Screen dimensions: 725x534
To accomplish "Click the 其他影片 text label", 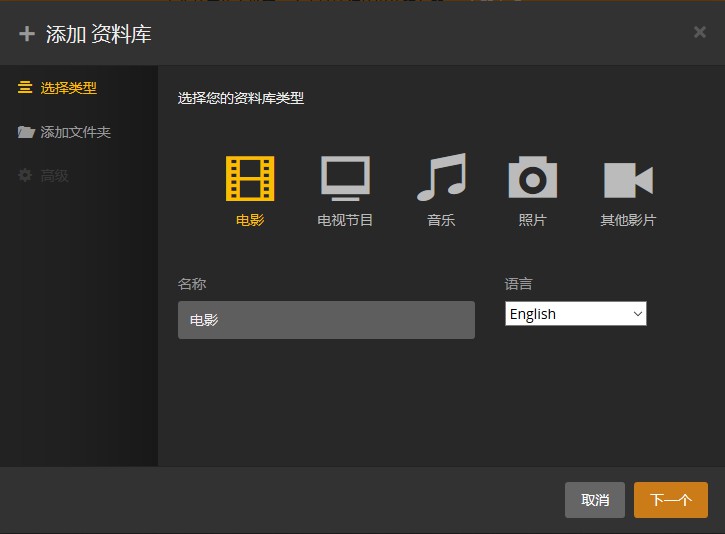I will tap(628, 220).
